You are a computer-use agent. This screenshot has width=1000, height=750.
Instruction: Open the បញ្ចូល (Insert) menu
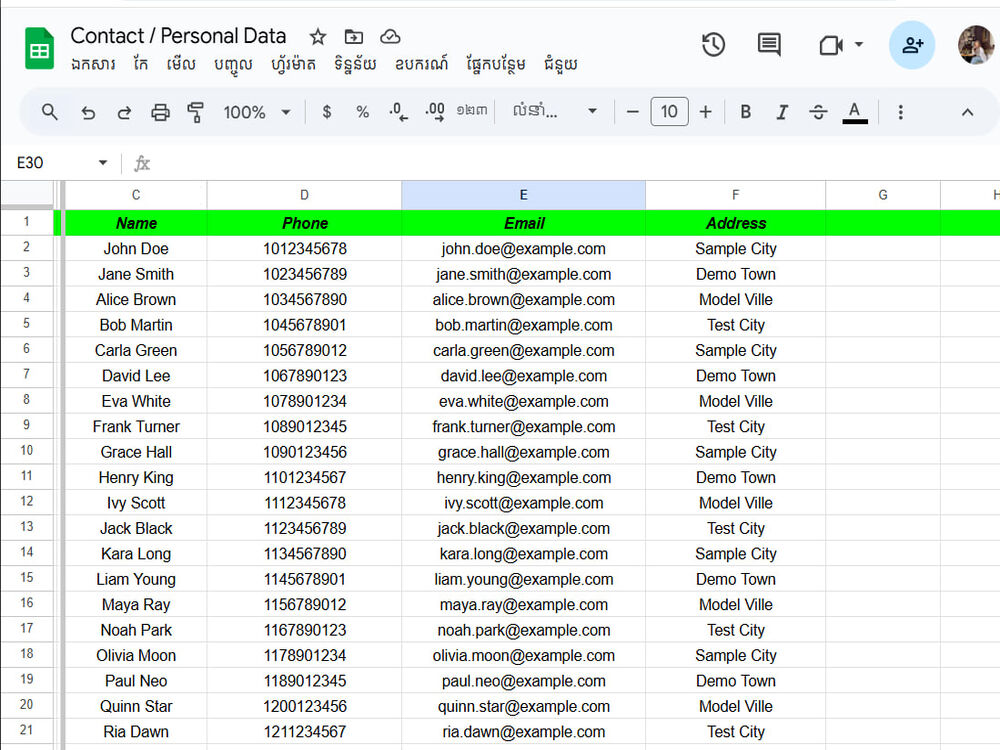coord(233,65)
